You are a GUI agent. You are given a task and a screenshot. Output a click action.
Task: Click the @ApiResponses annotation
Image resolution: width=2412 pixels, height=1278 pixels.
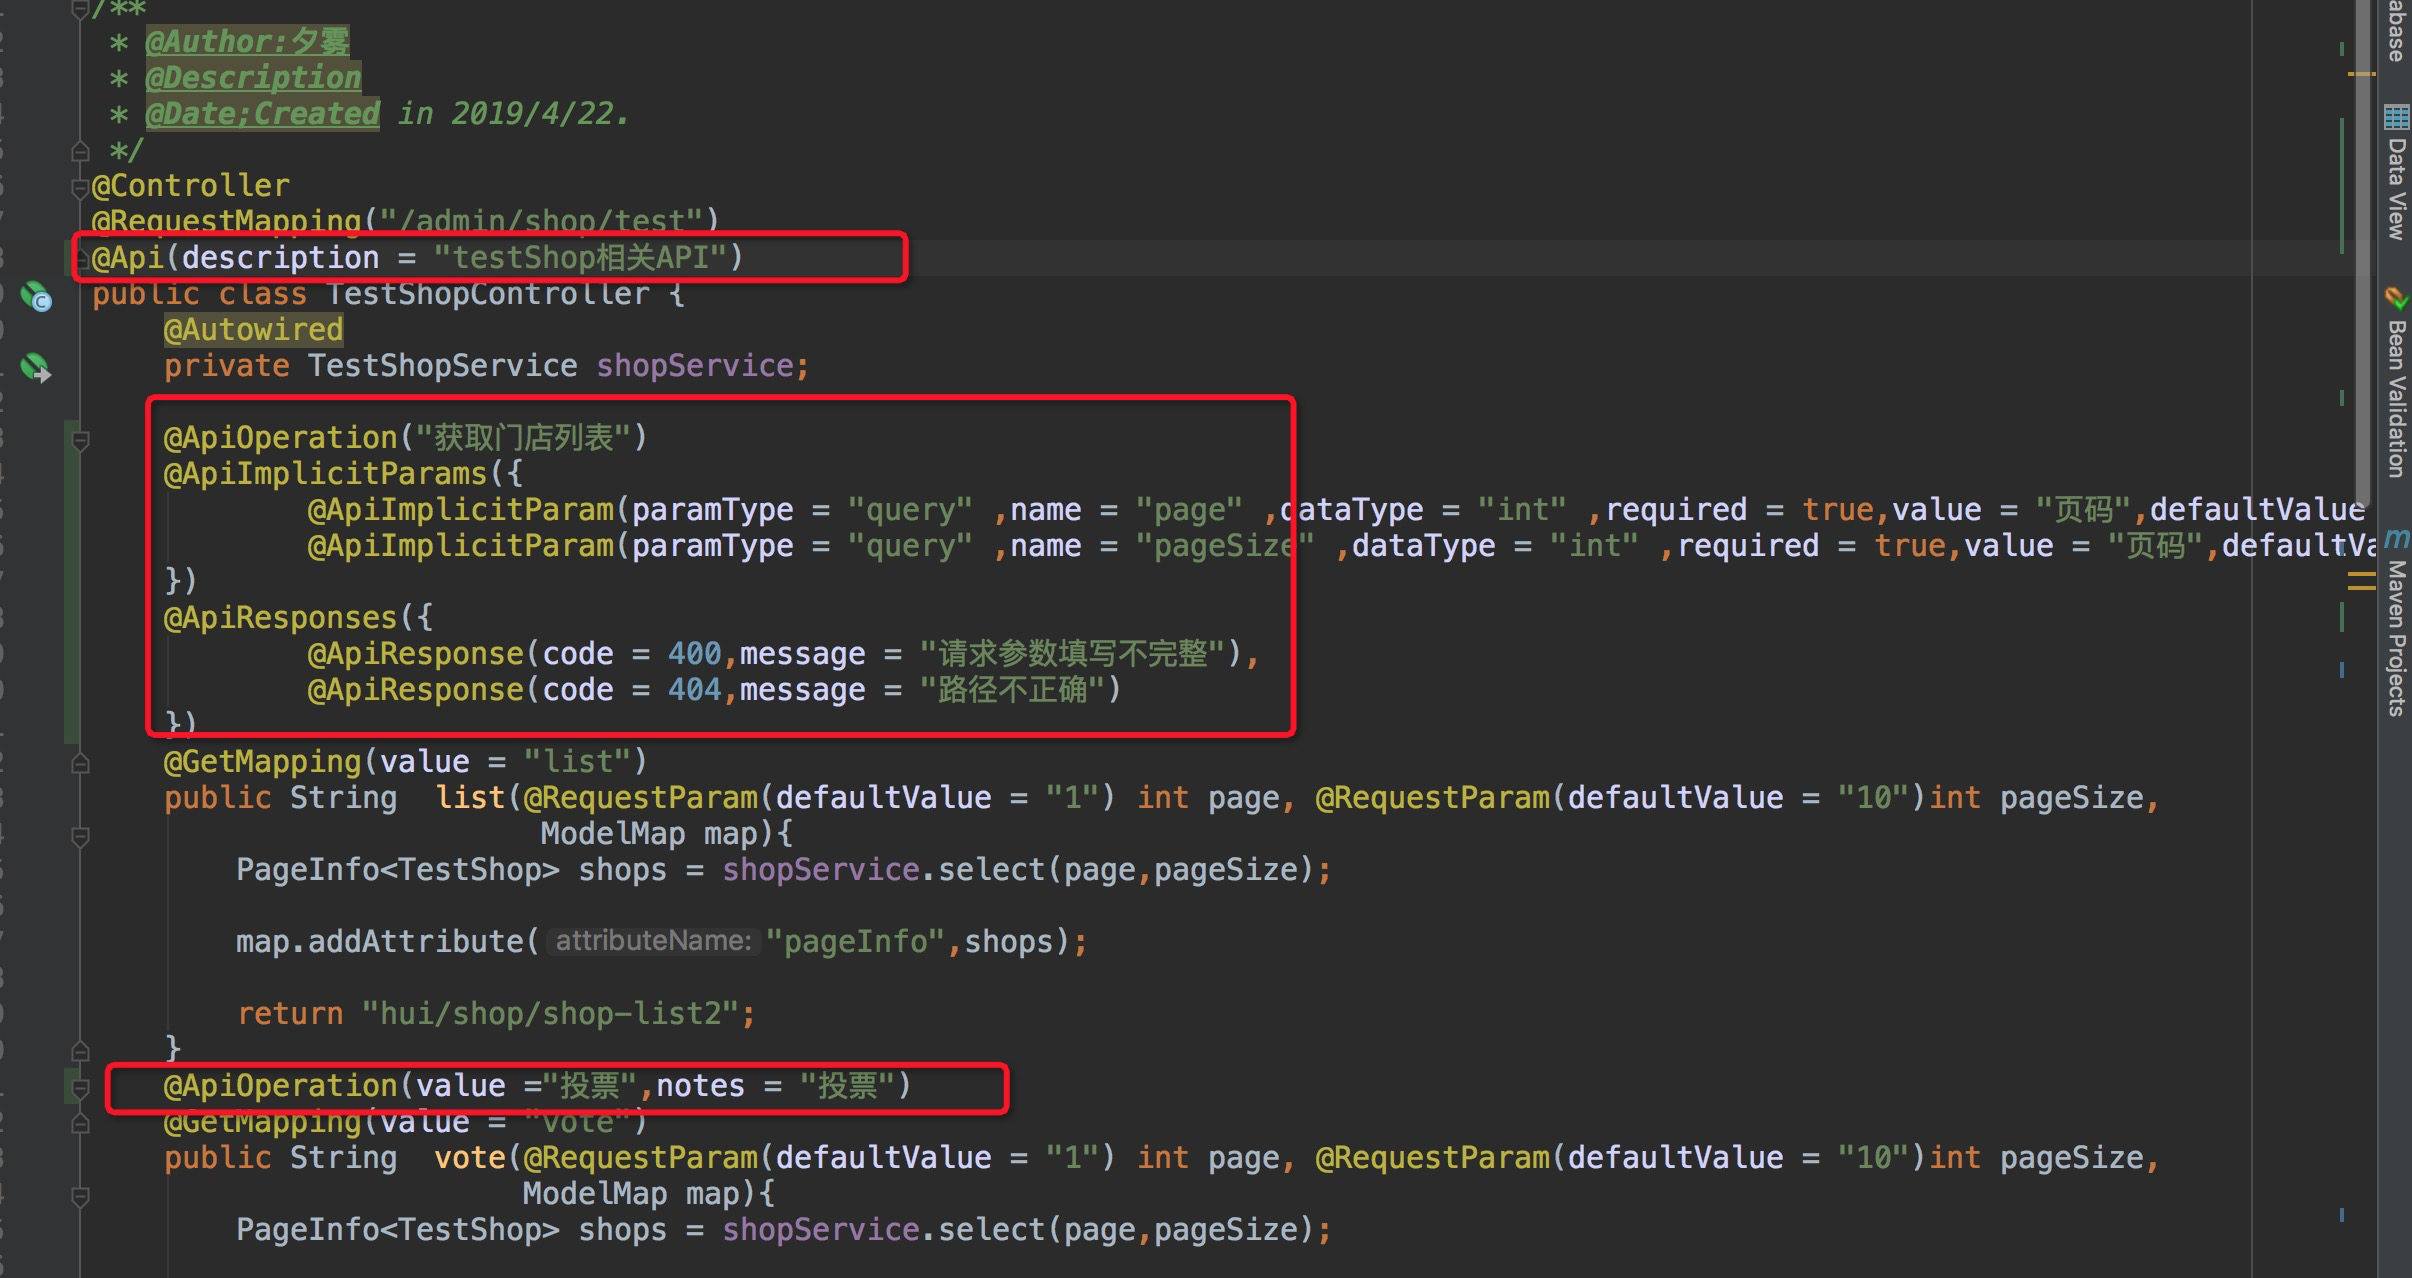(280, 618)
